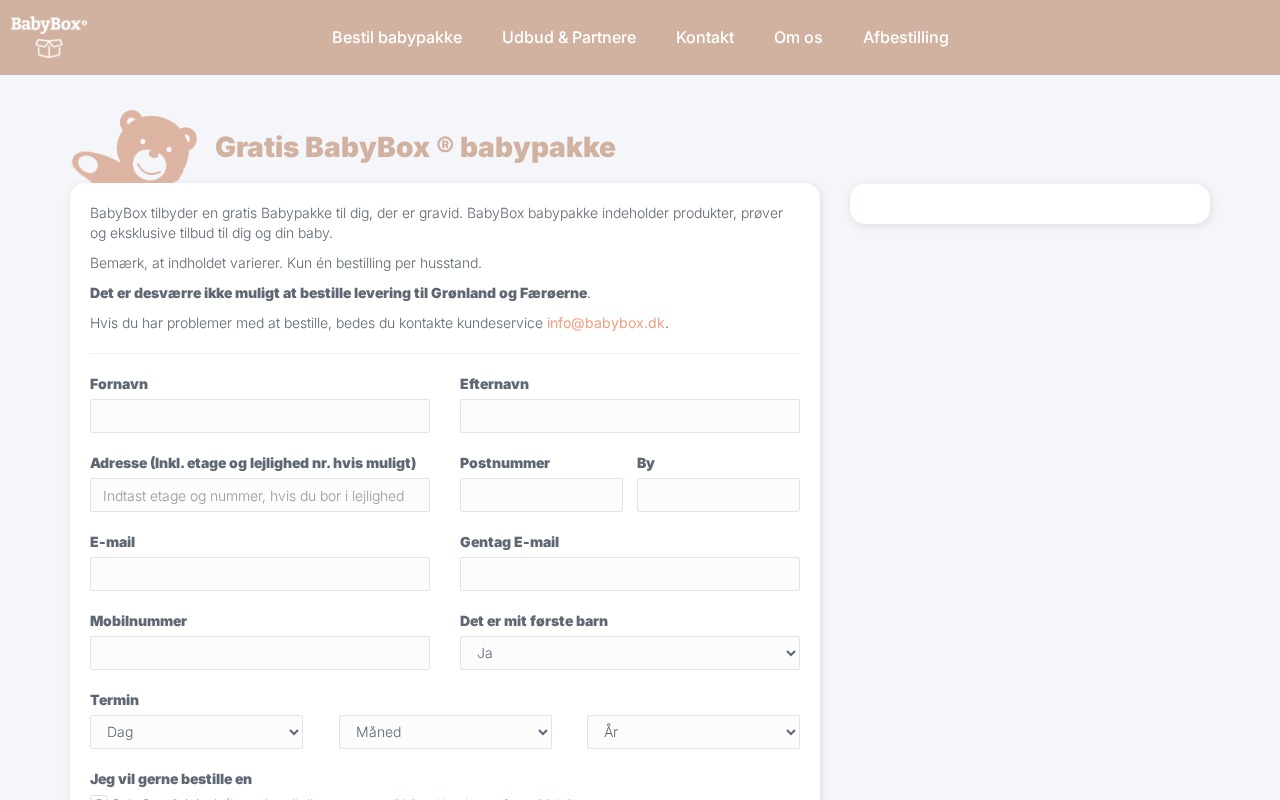
Task: Navigate to Om os
Action: [798, 37]
